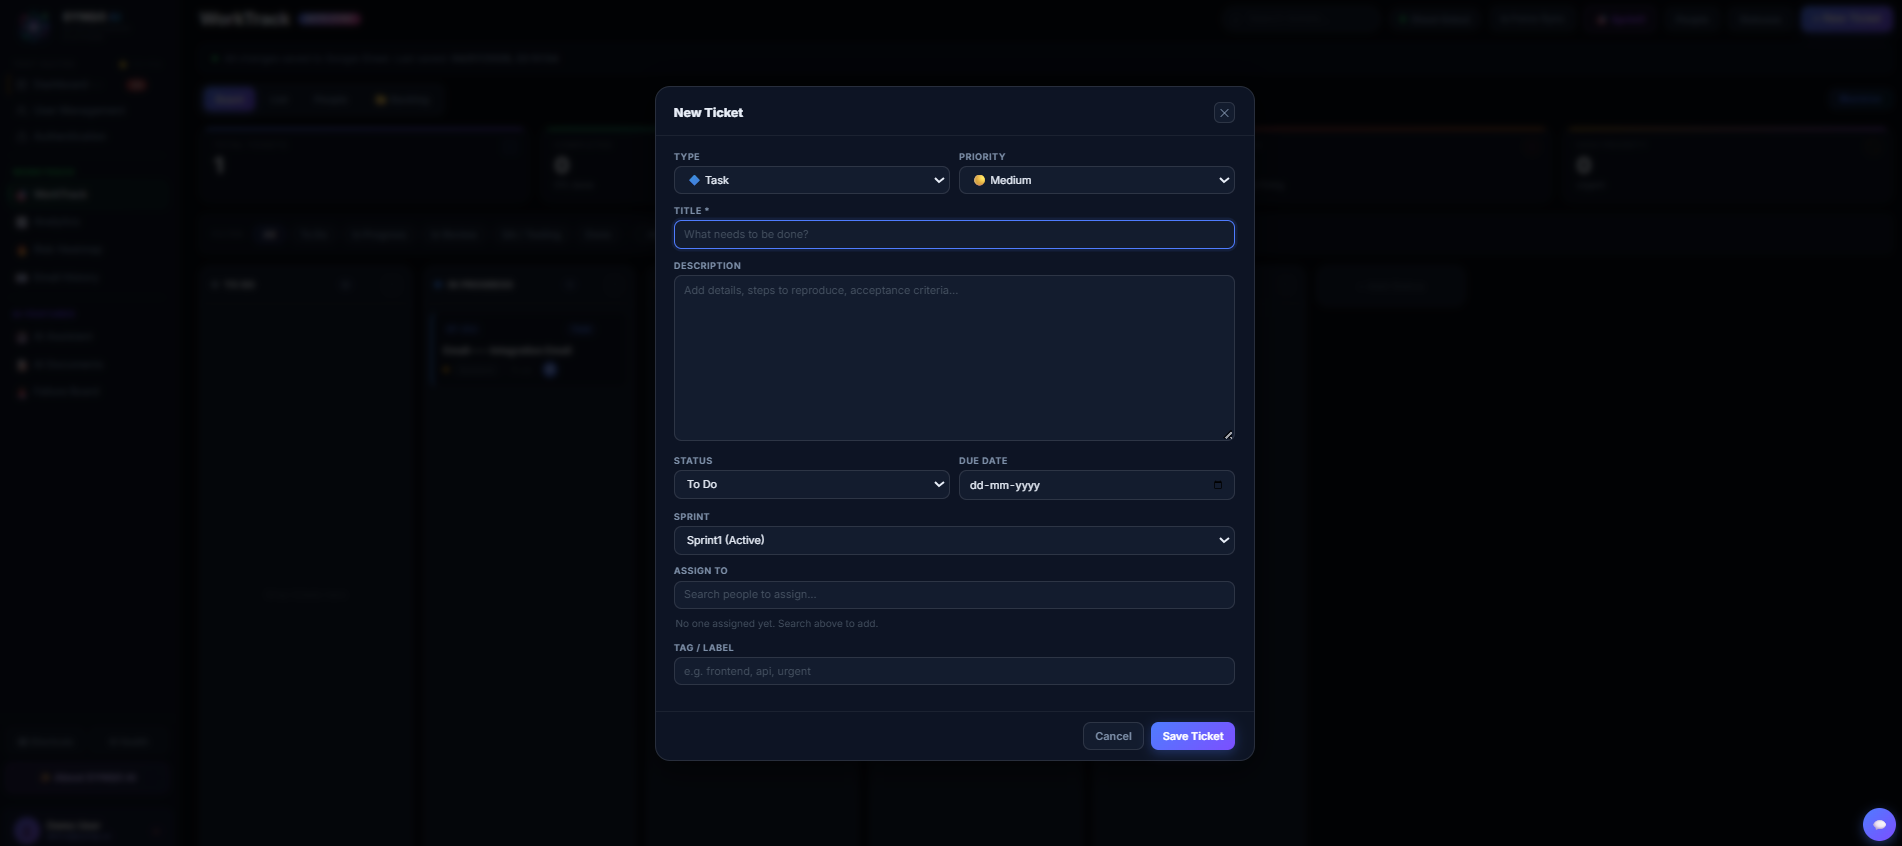Grab the Description resize handle
This screenshot has height=846, width=1902.
coord(1228,435)
